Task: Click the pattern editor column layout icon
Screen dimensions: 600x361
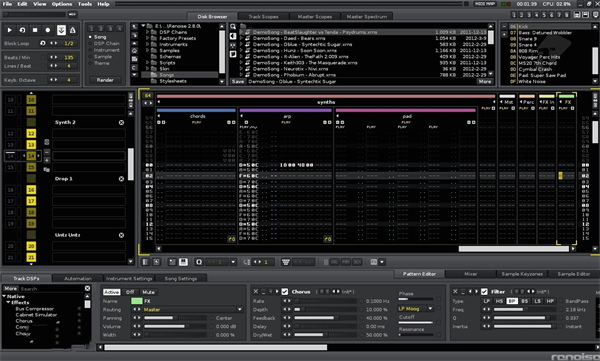Action: 145,262
